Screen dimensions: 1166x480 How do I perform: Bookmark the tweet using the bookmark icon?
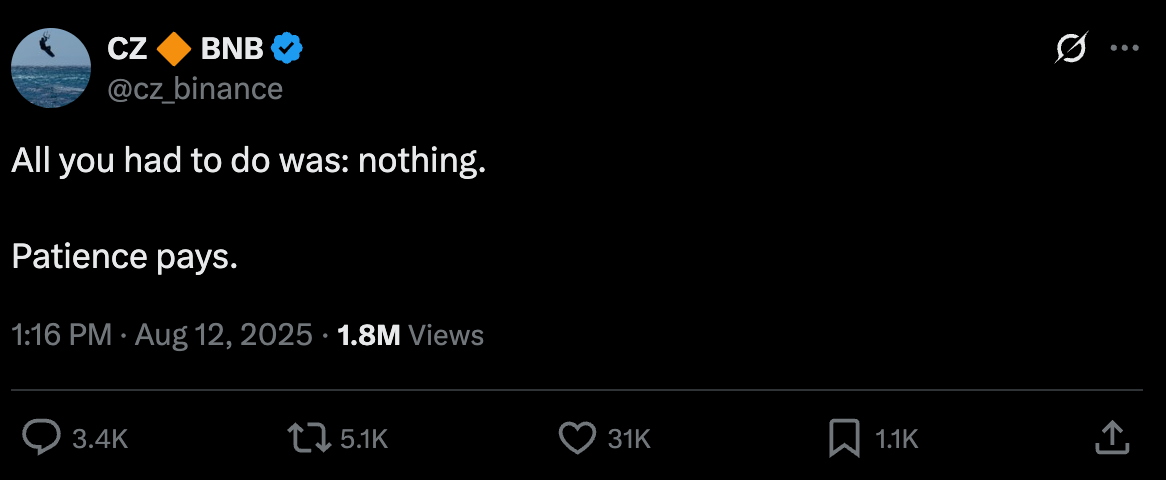point(843,437)
